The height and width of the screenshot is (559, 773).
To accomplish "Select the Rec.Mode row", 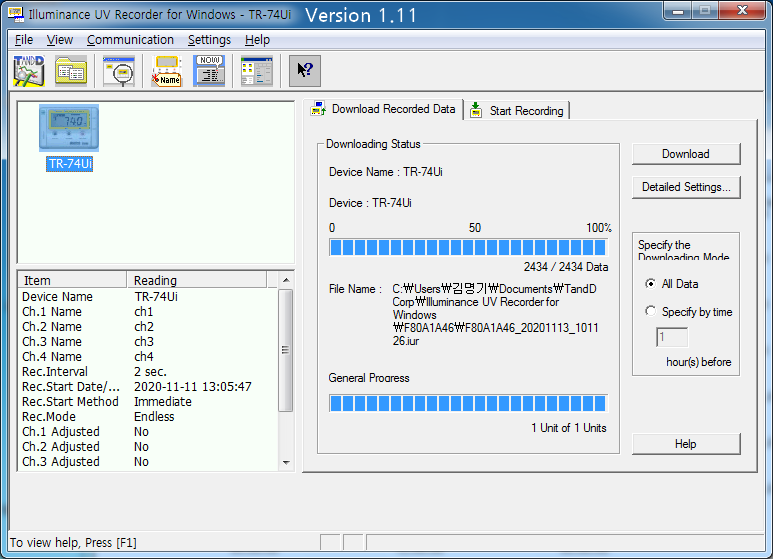I will (148, 417).
